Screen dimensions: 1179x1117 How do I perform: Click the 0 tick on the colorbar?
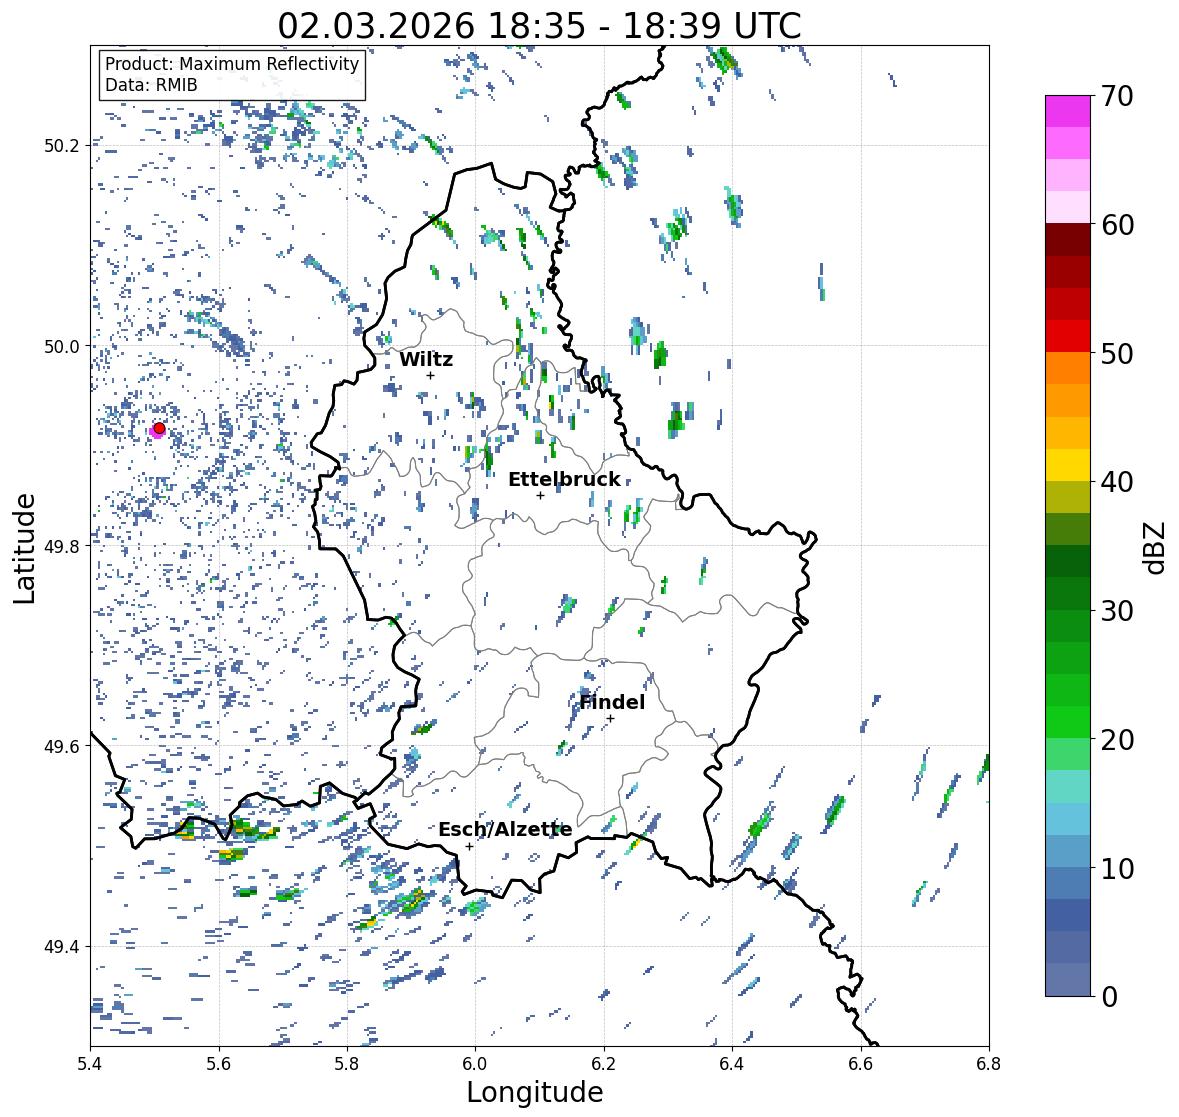[x=1110, y=997]
